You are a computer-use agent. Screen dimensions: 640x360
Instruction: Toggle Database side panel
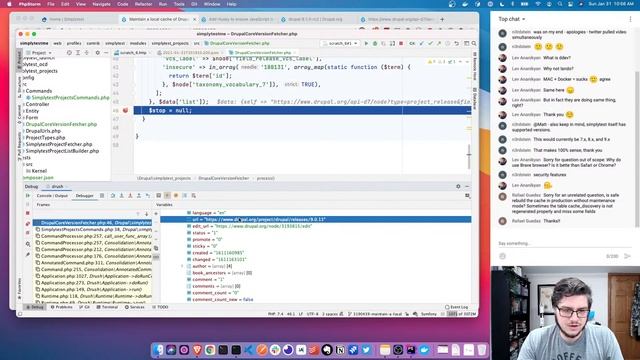tap(475, 98)
